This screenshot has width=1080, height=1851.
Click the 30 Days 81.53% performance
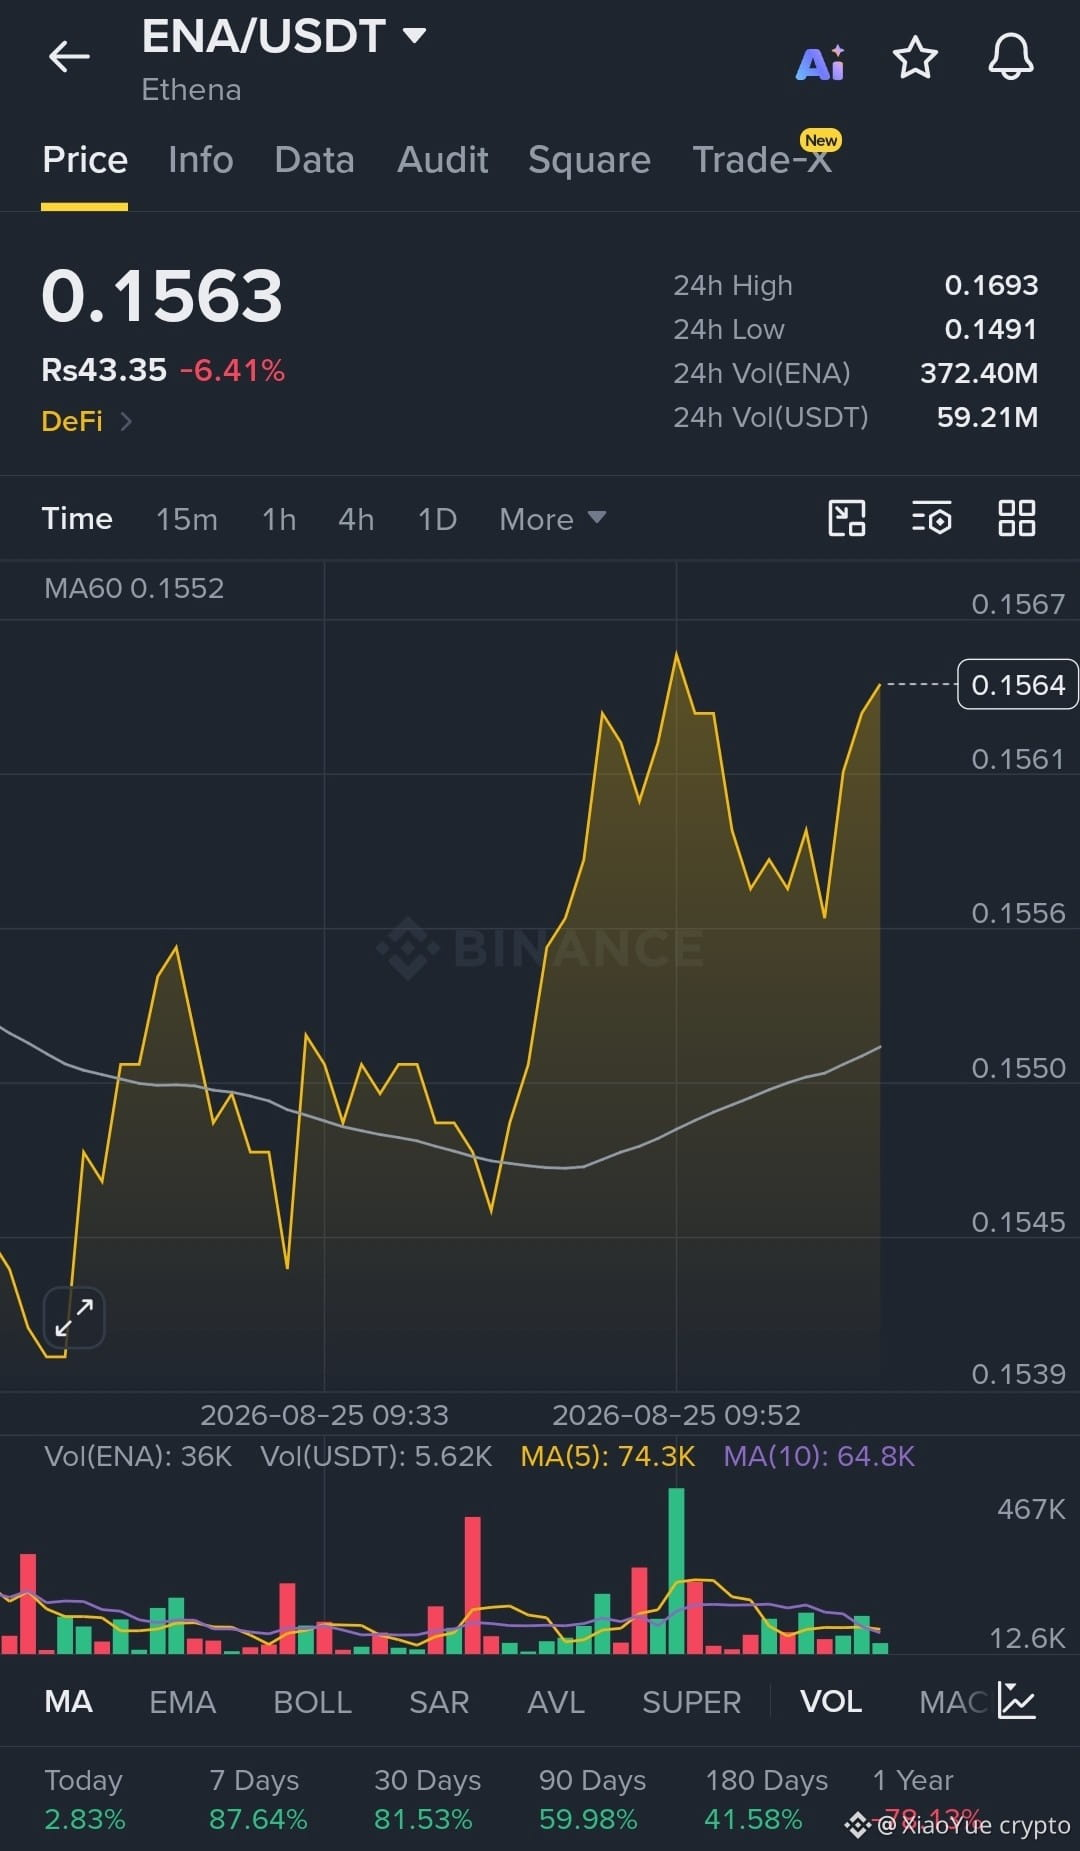426,1799
